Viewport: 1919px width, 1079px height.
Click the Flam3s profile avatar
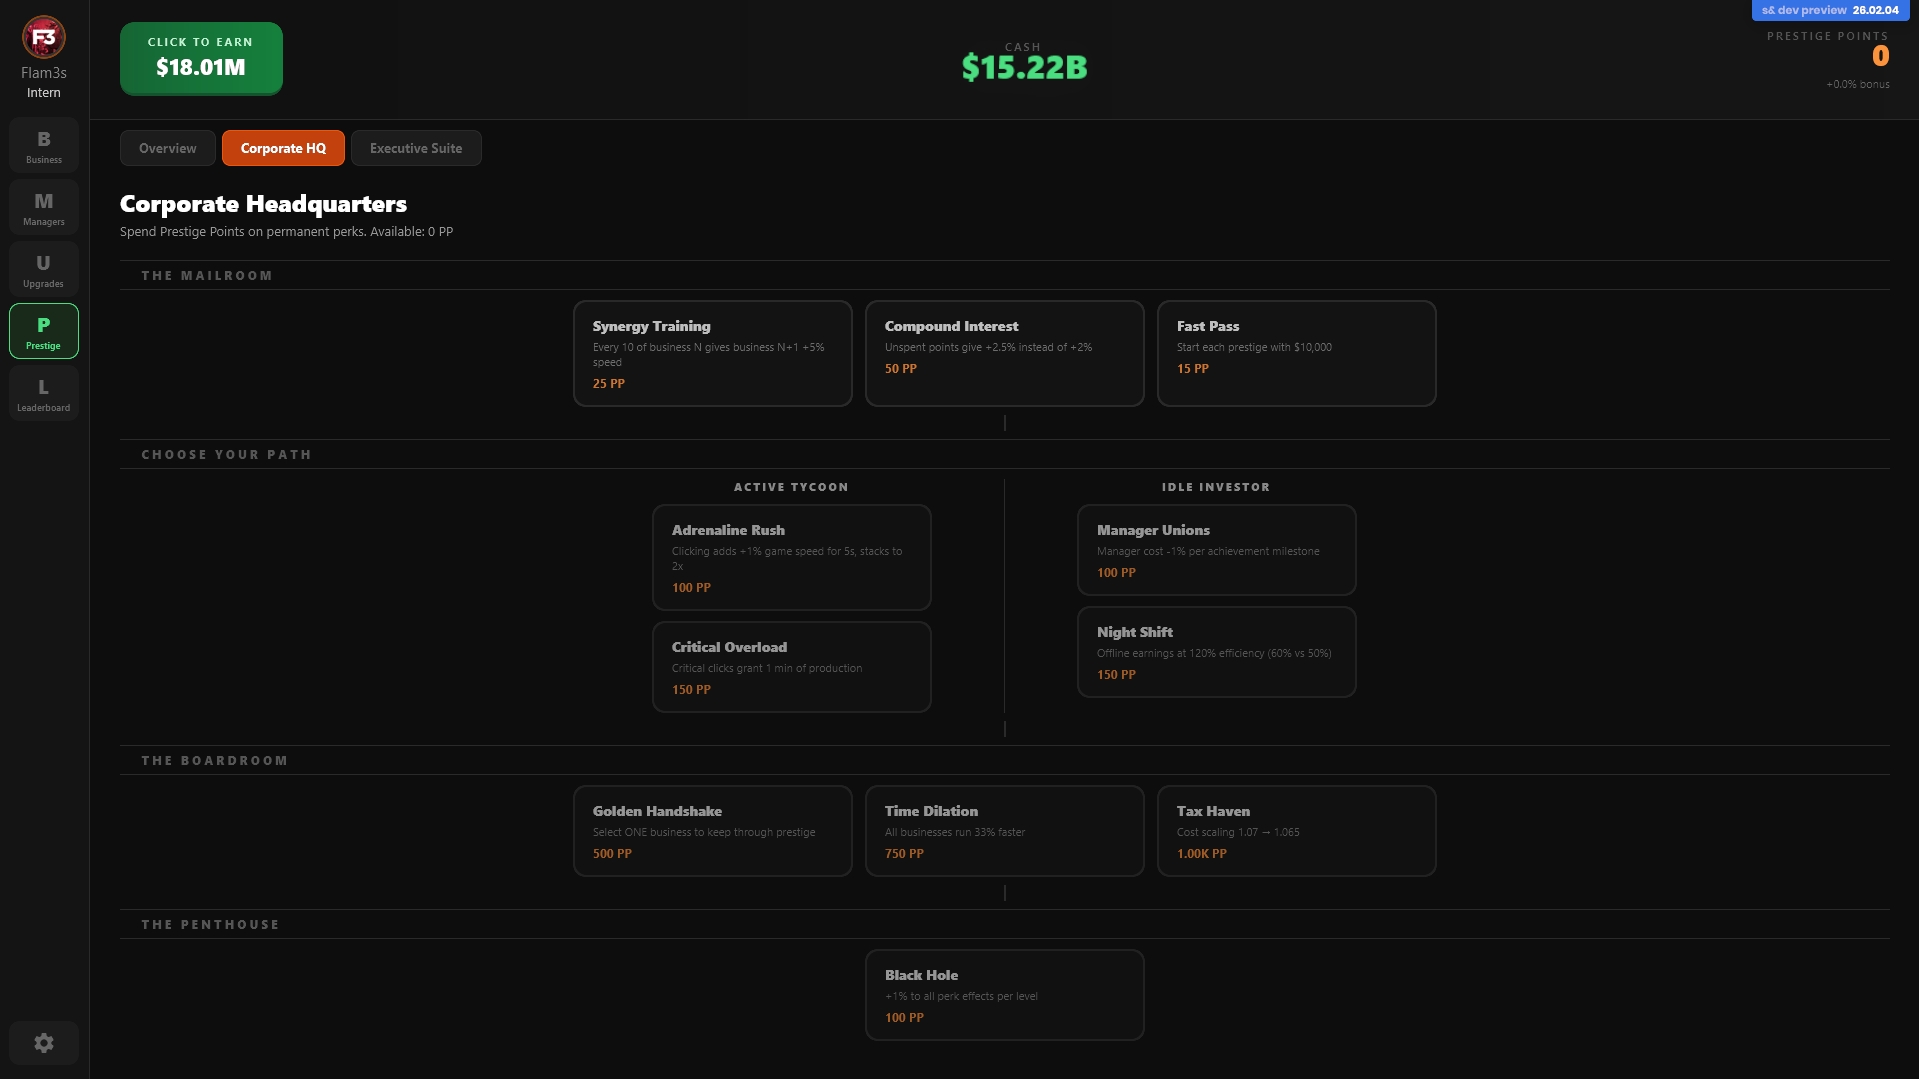pyautogui.click(x=43, y=38)
